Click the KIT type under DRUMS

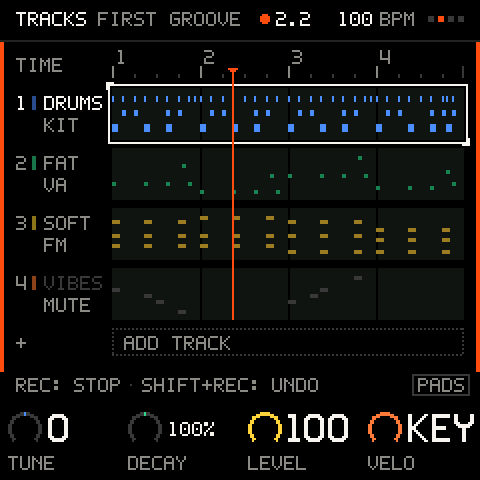pos(61,125)
